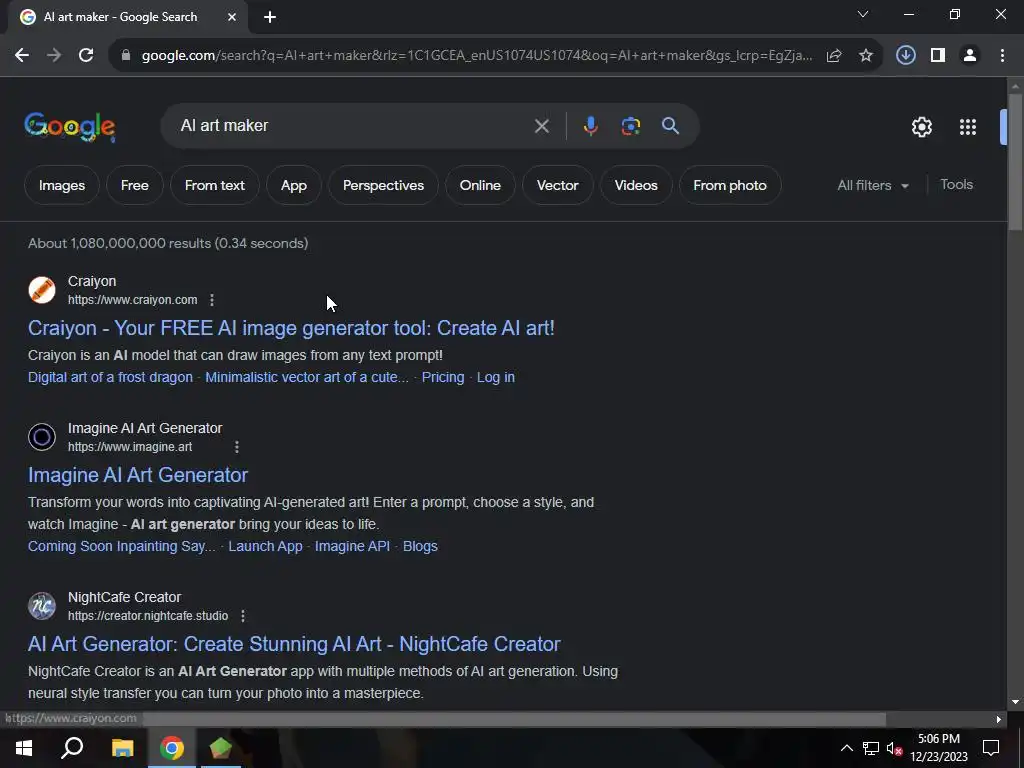1024x768 pixels.
Task: Apply the App filter chip
Action: click(294, 185)
